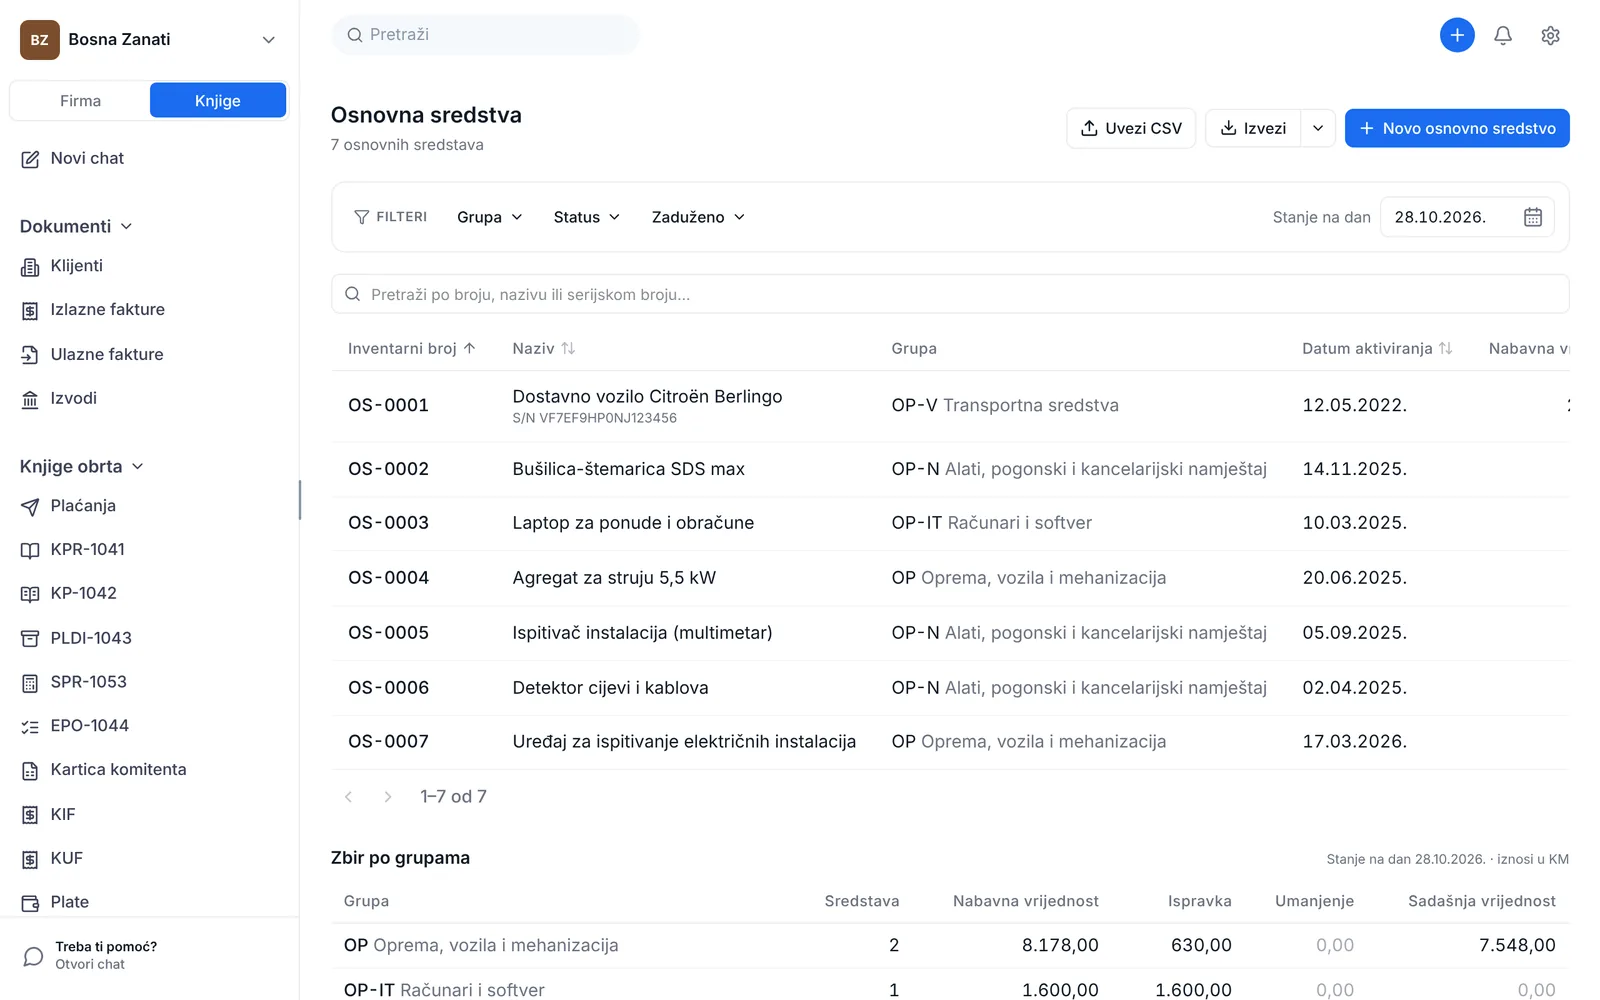Click Uvezi CSV button
1600x1000 pixels.
[1131, 128]
